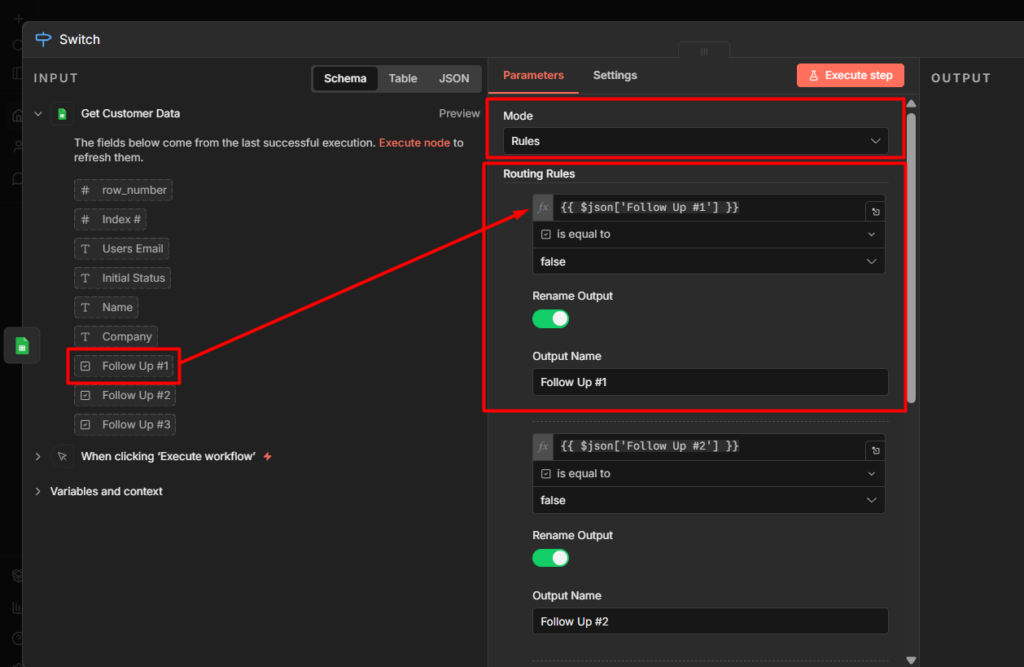Toggle Rename Output under Follow Up #2

[550, 558]
